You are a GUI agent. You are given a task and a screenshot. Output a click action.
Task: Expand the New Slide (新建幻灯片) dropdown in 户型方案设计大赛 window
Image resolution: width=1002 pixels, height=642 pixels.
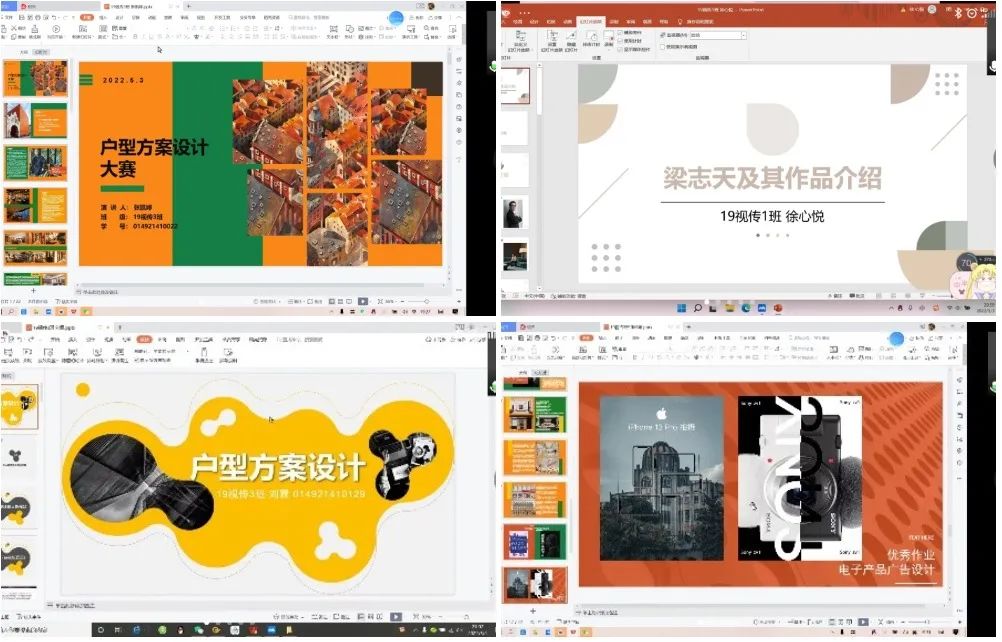[93, 37]
